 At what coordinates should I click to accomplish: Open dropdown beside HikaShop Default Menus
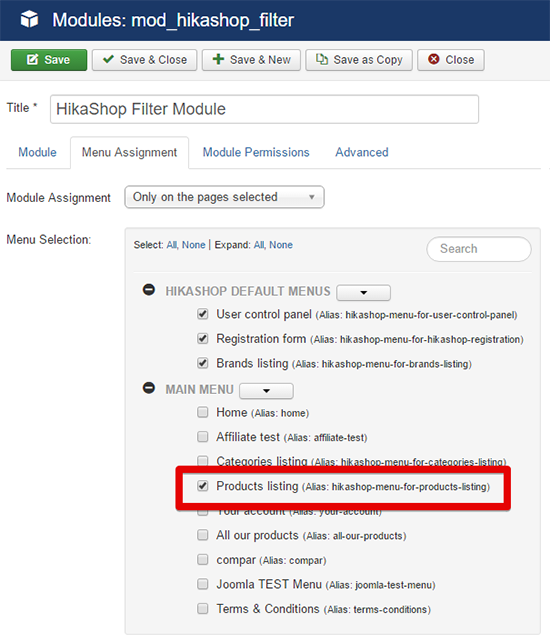click(363, 292)
